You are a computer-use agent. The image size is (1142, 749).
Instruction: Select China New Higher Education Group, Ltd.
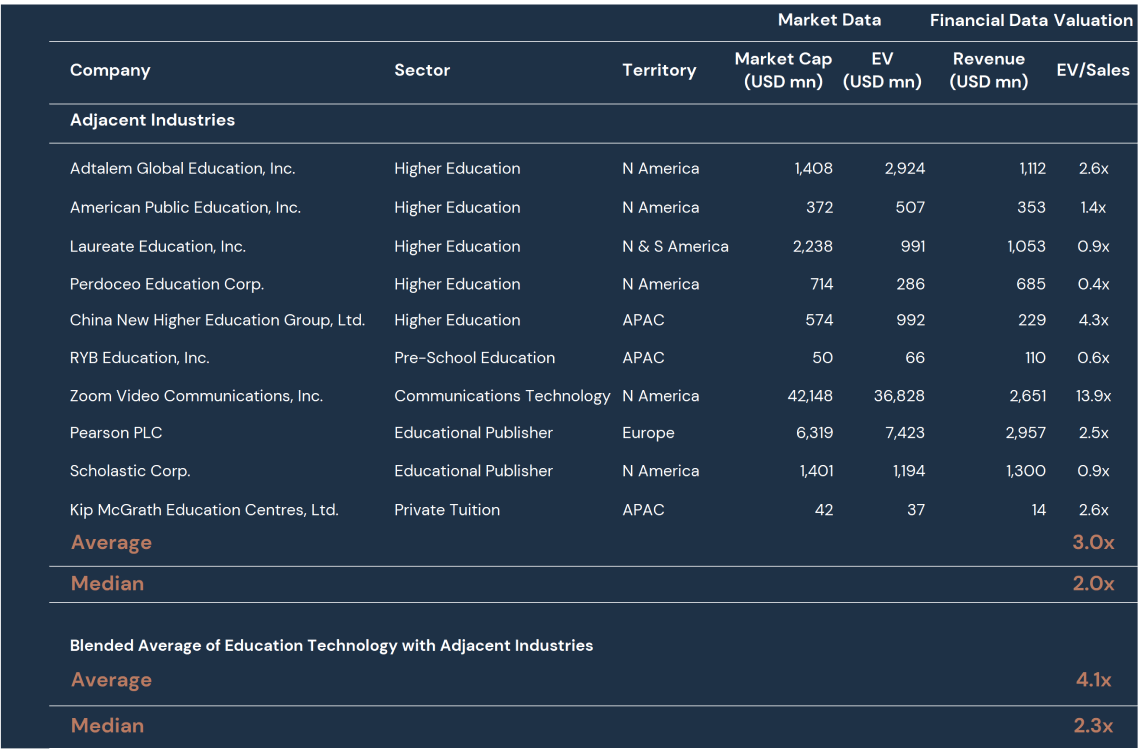pos(217,320)
